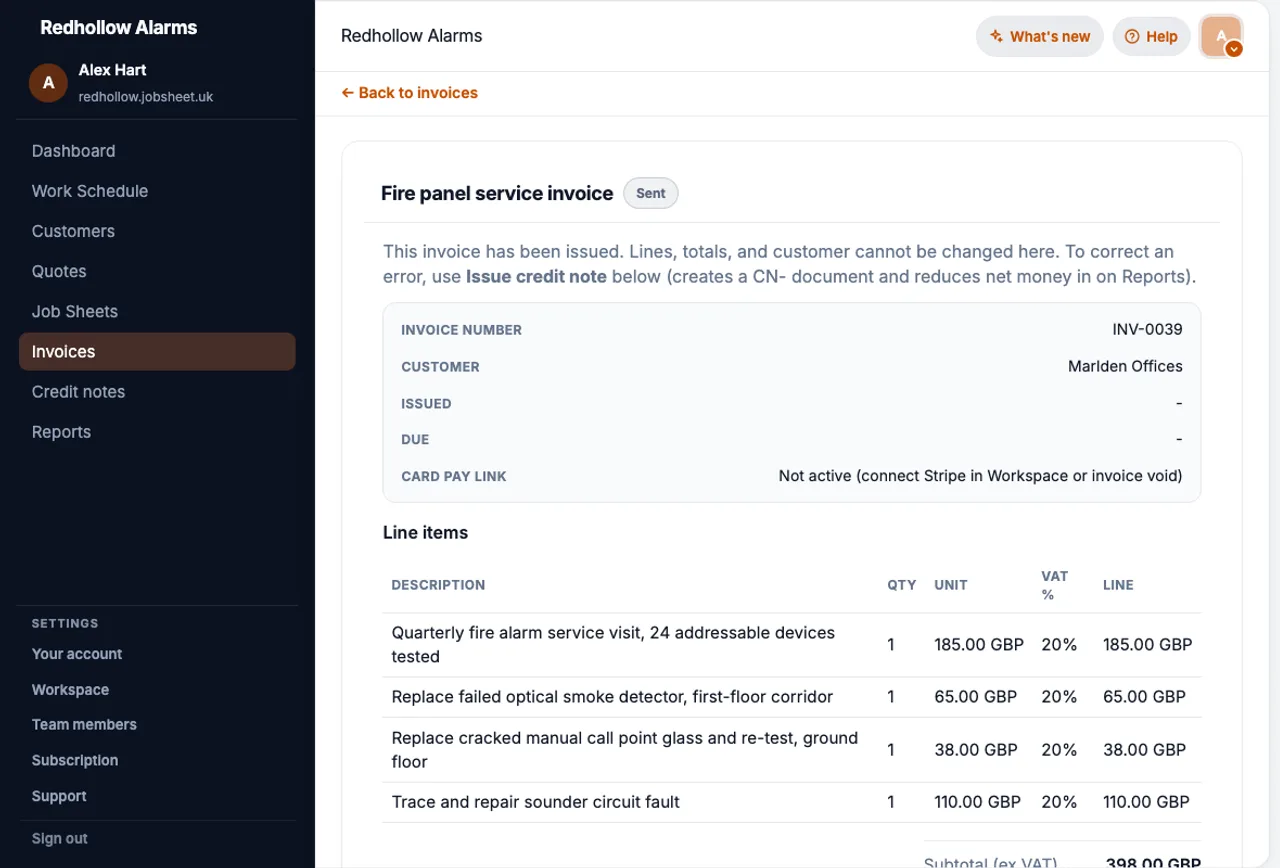1280x868 pixels.
Task: Click the Fire panel service invoice heading
Action: coord(497,194)
